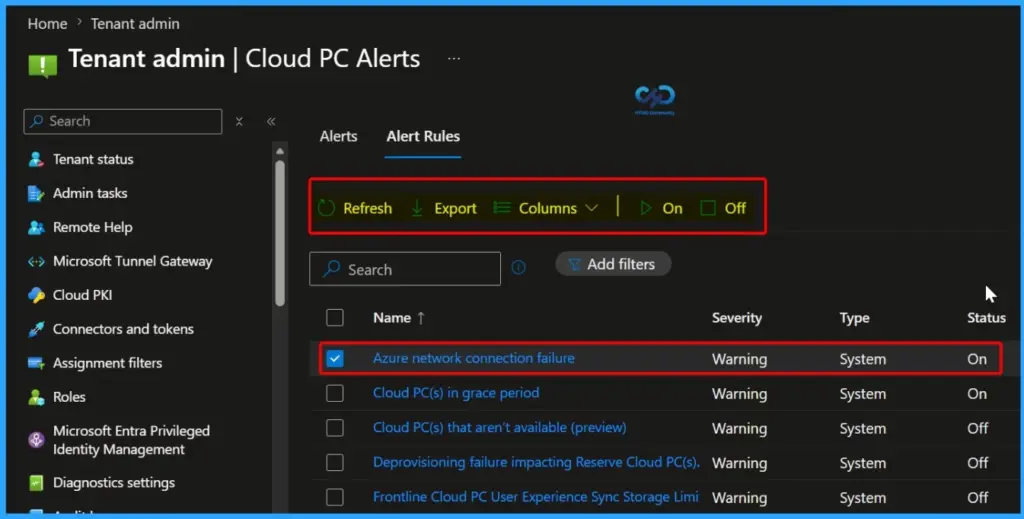Open Roles in the sidebar
Viewport: 1024px width, 519px height.
[x=69, y=397]
